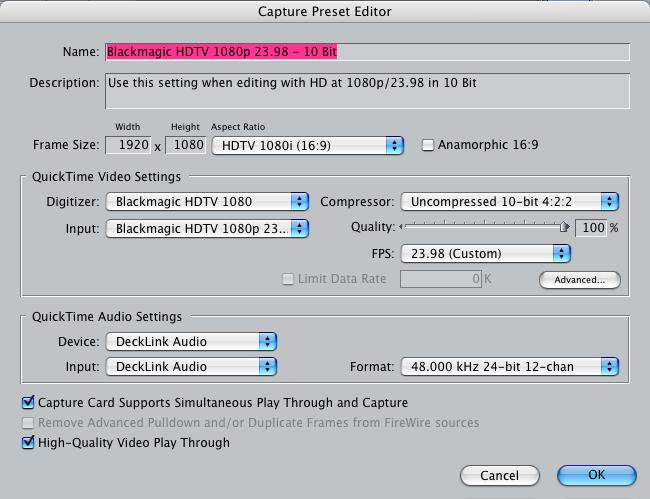The width and height of the screenshot is (650, 499).
Task: Open the video Input dropdown for Blackmagic HDTV 1080p
Action: (207, 229)
